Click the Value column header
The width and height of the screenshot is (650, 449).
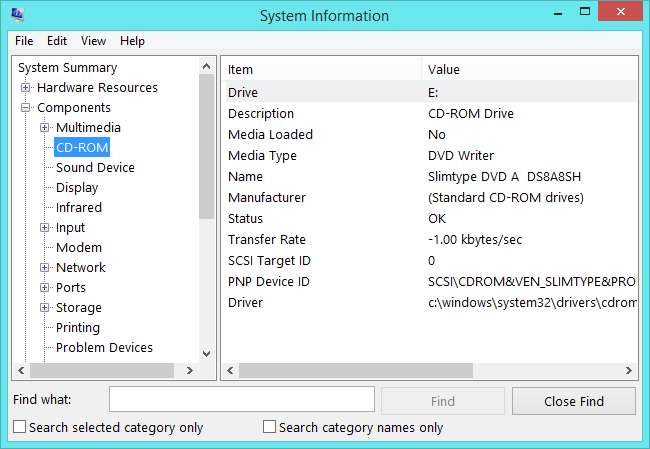pyautogui.click(x=444, y=70)
